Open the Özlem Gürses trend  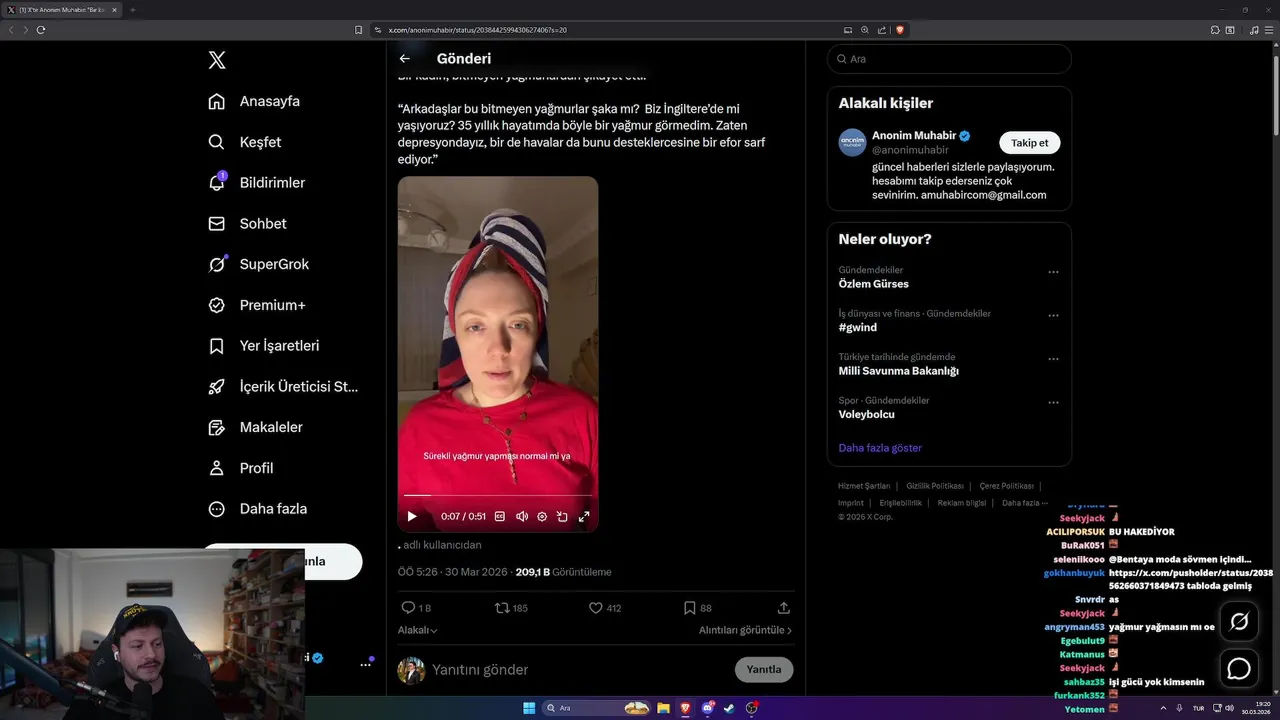coord(874,284)
